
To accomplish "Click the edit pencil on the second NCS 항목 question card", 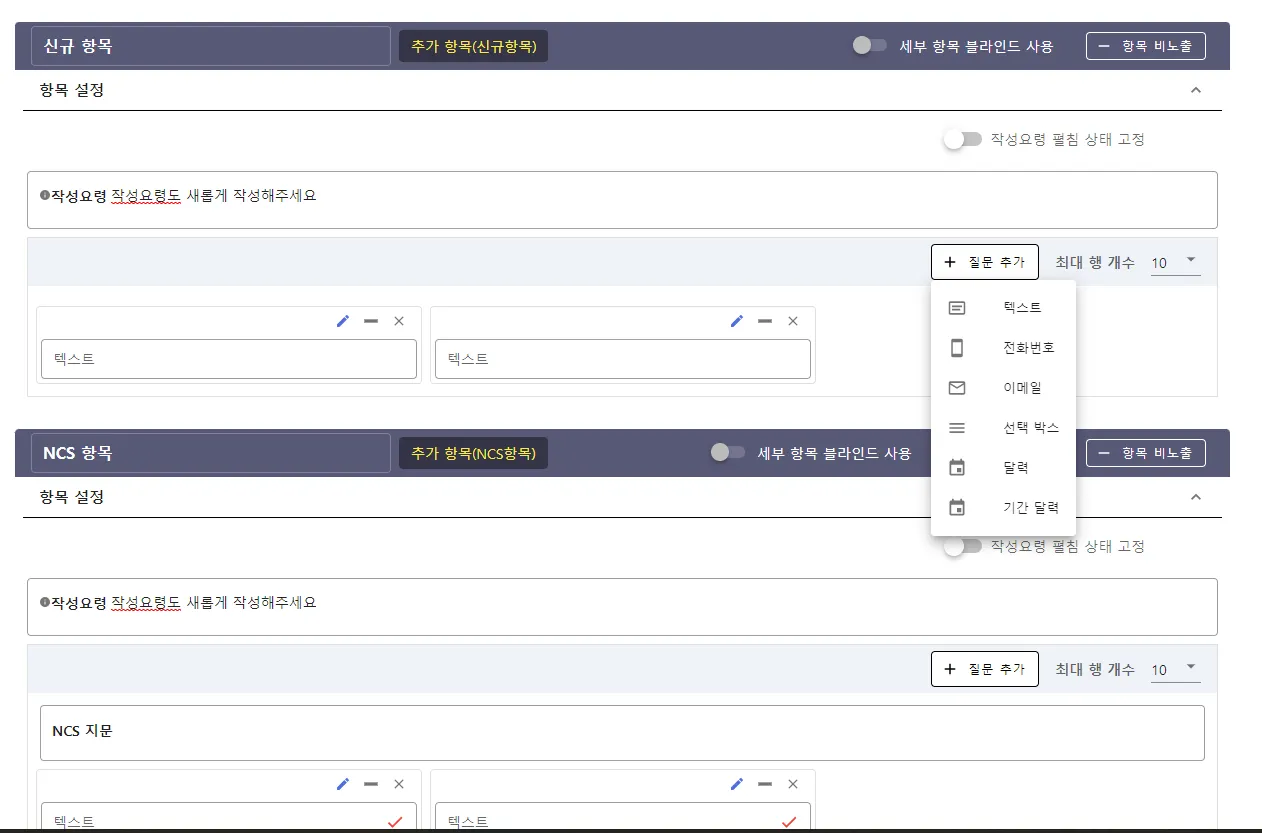I will tap(737, 784).
